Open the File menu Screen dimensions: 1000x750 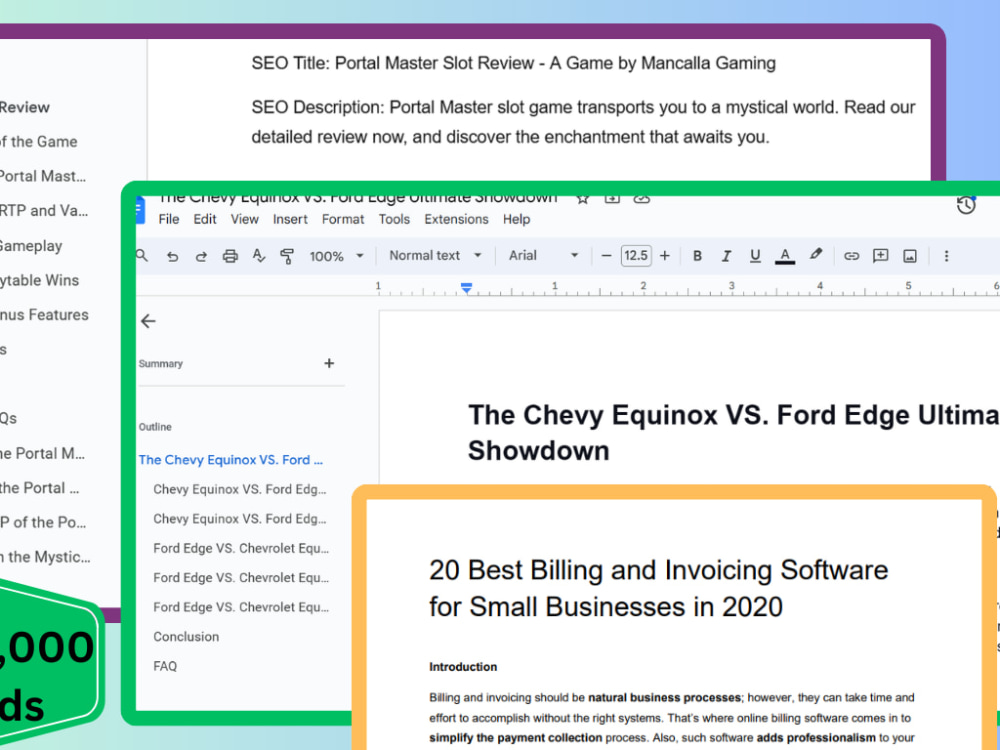[x=168, y=219]
